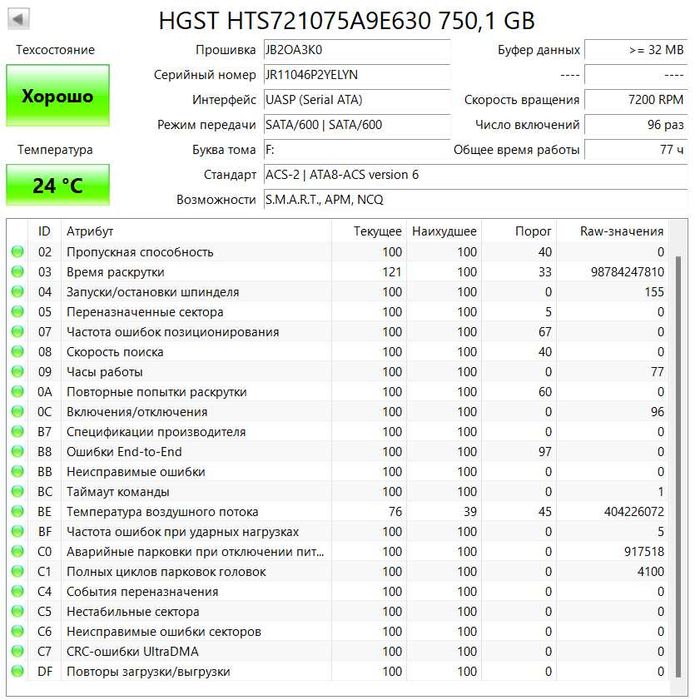This screenshot has width=695, height=700.
Task: Click the status dot for Скорость поиска
Action: [x=17, y=352]
